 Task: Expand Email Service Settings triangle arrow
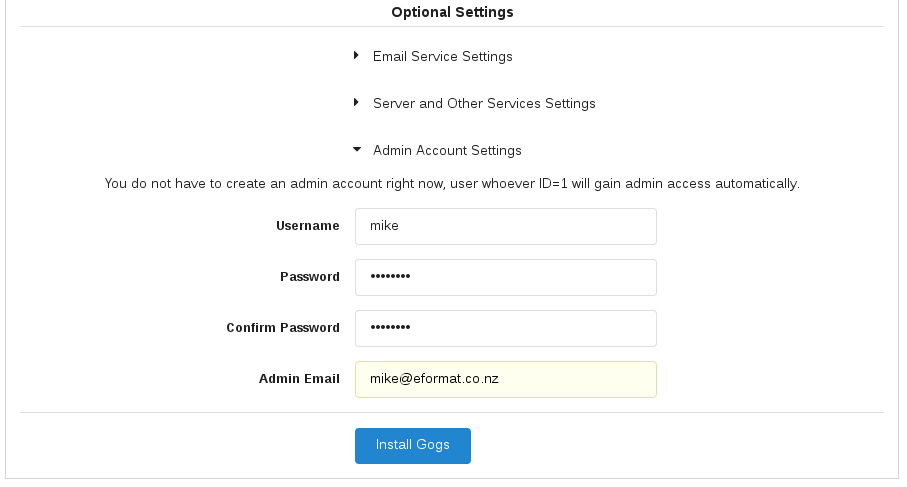(356, 56)
